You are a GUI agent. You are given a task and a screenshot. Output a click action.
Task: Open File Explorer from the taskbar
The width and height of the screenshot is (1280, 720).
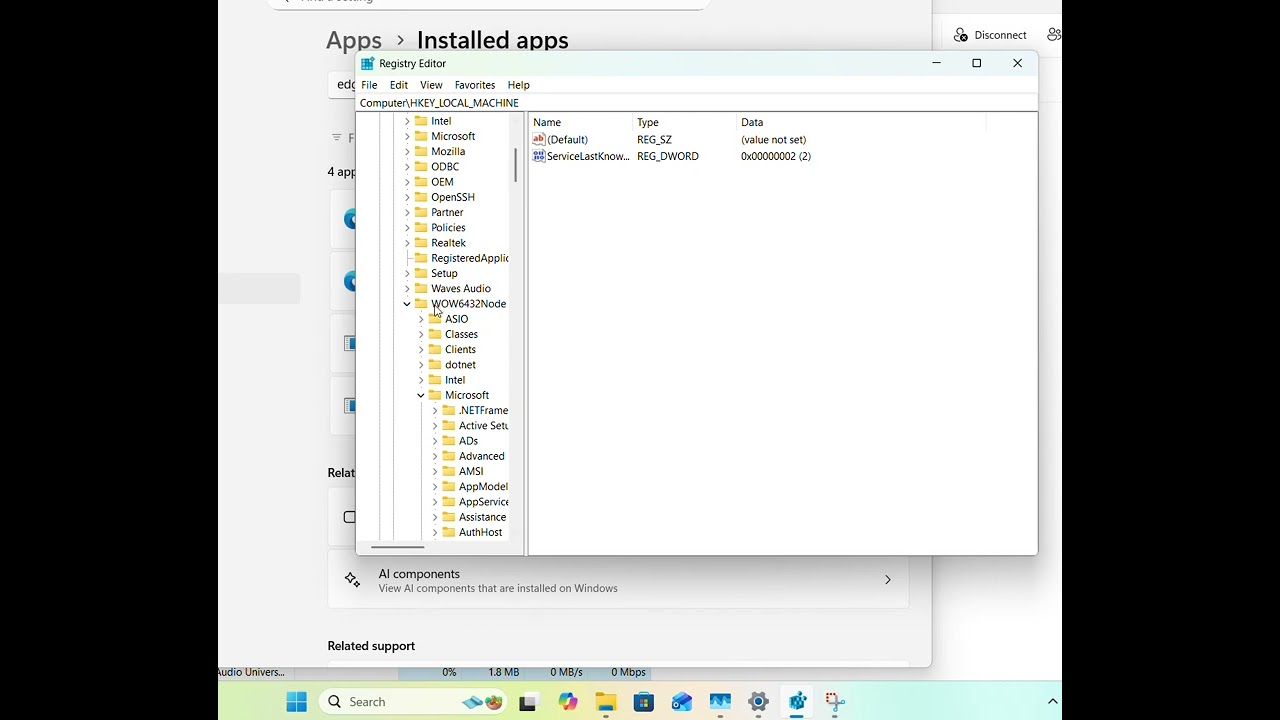pyautogui.click(x=606, y=702)
